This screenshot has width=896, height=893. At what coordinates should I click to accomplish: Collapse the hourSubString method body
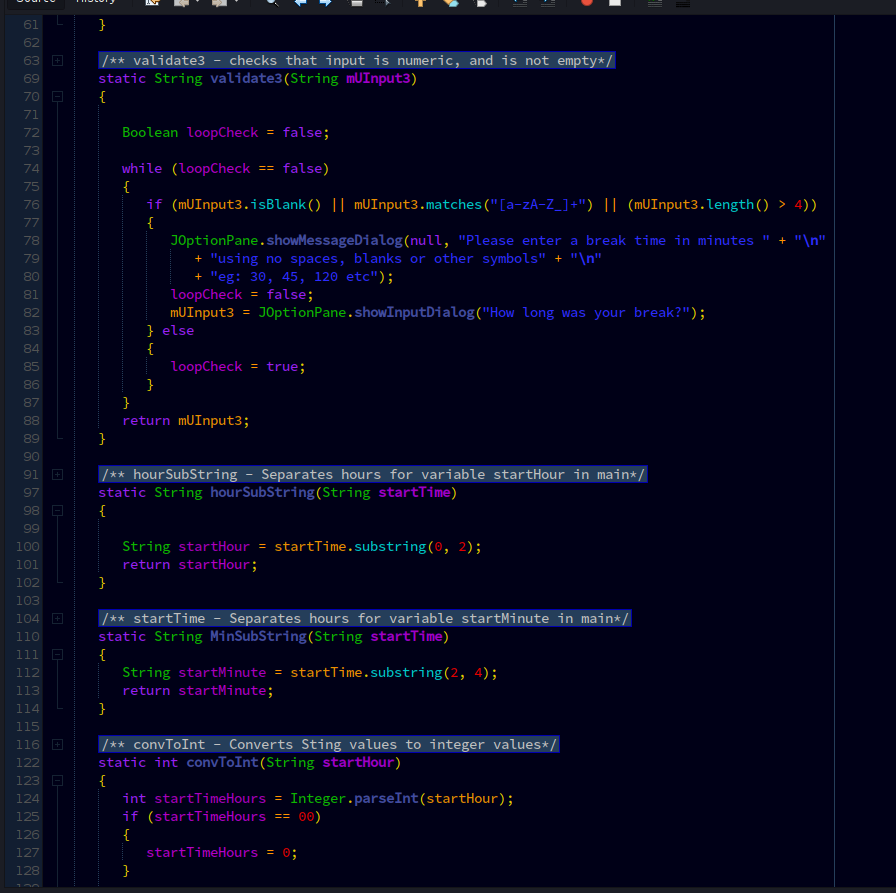click(x=57, y=511)
